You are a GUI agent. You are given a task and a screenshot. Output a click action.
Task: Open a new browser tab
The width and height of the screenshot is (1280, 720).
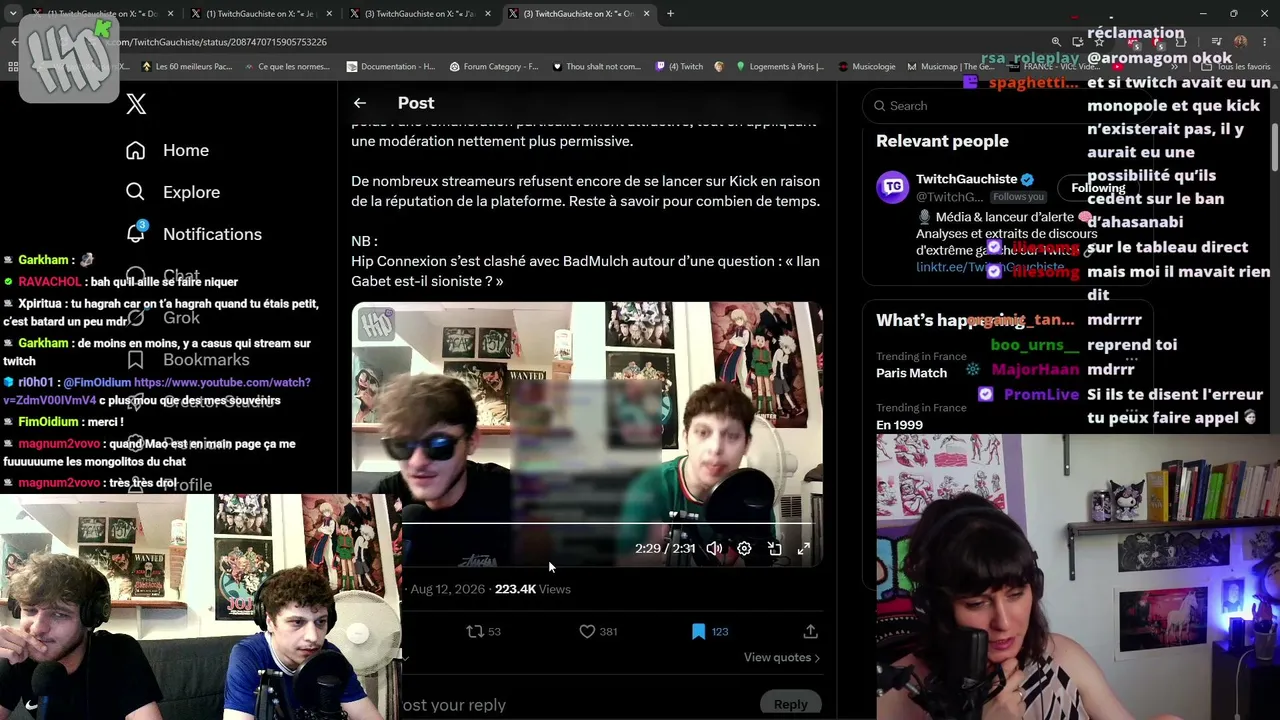(x=670, y=14)
